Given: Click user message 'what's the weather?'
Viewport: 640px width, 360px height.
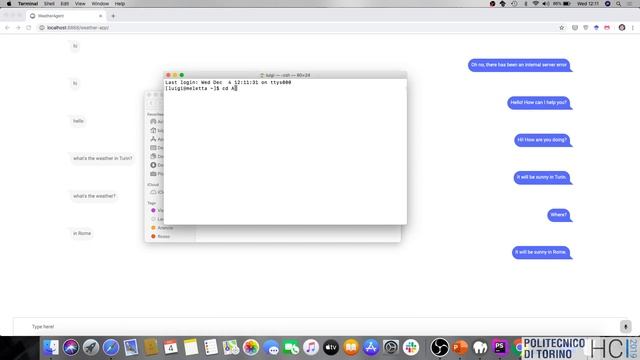Looking at the screenshot, I should [x=94, y=196].
